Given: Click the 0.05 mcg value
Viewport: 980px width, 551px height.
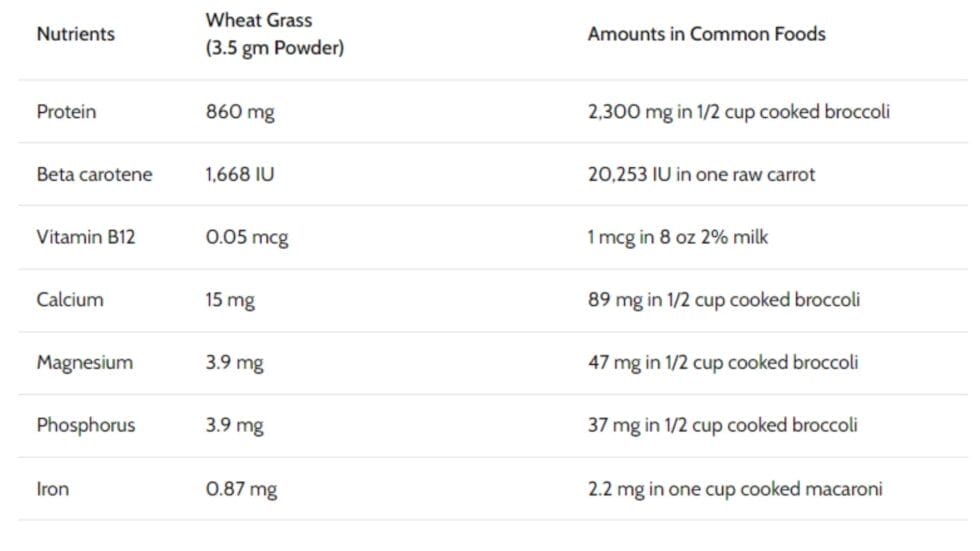Looking at the screenshot, I should tap(246, 238).
